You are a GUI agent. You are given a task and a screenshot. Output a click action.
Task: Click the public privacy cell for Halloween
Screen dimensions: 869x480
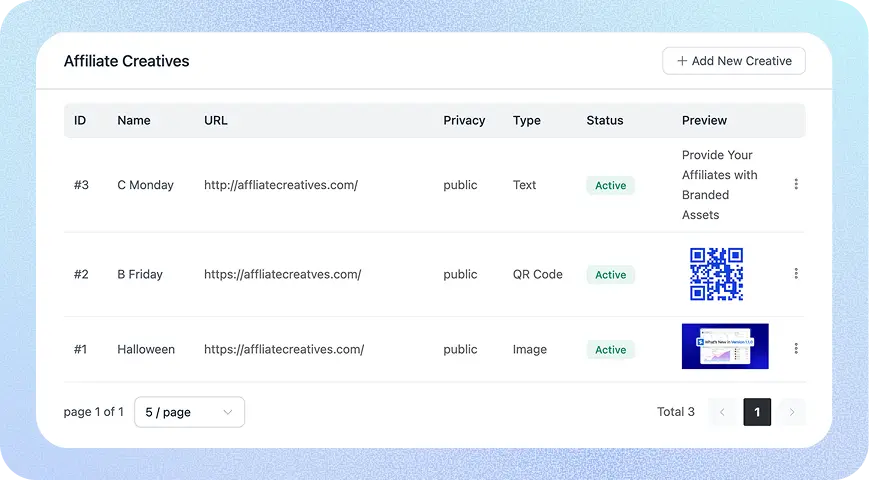pos(460,349)
